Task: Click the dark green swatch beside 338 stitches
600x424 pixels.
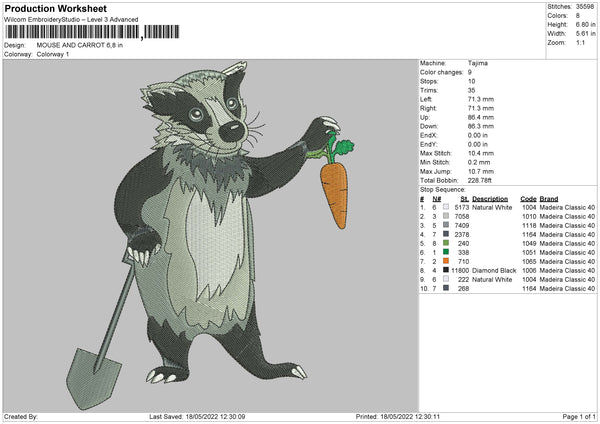Action: point(446,252)
